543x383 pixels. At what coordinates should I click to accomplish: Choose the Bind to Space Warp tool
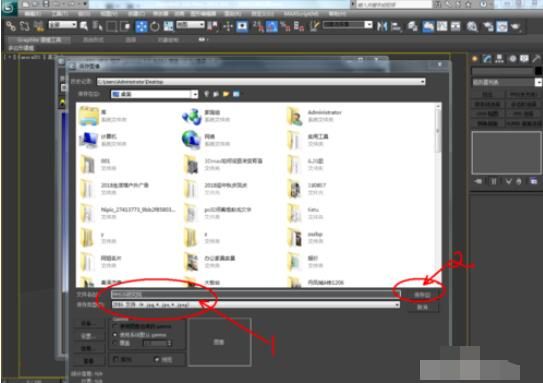[39, 26]
